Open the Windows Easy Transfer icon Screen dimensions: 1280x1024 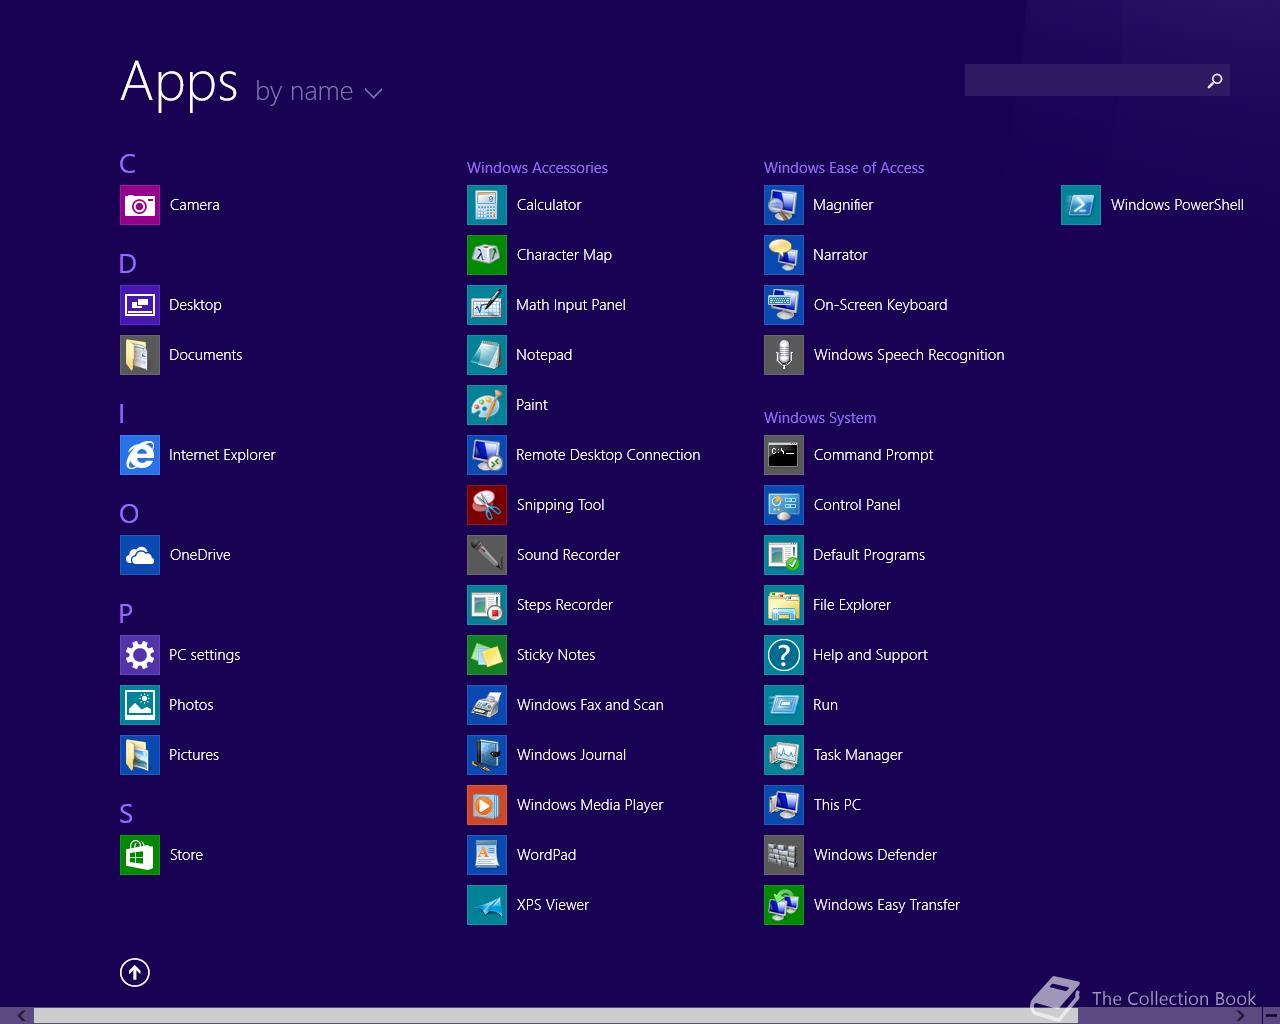click(784, 905)
